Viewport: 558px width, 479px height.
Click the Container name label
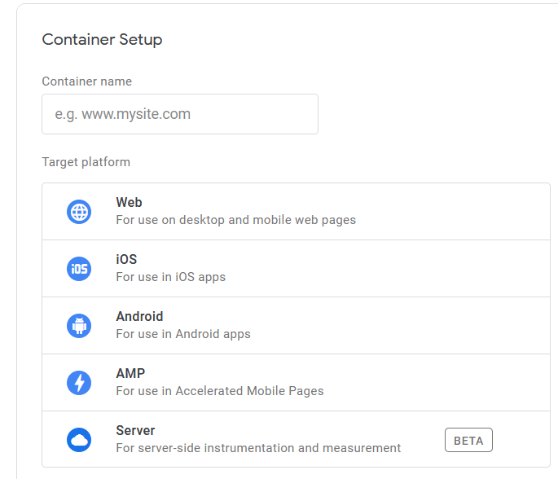coord(87,81)
